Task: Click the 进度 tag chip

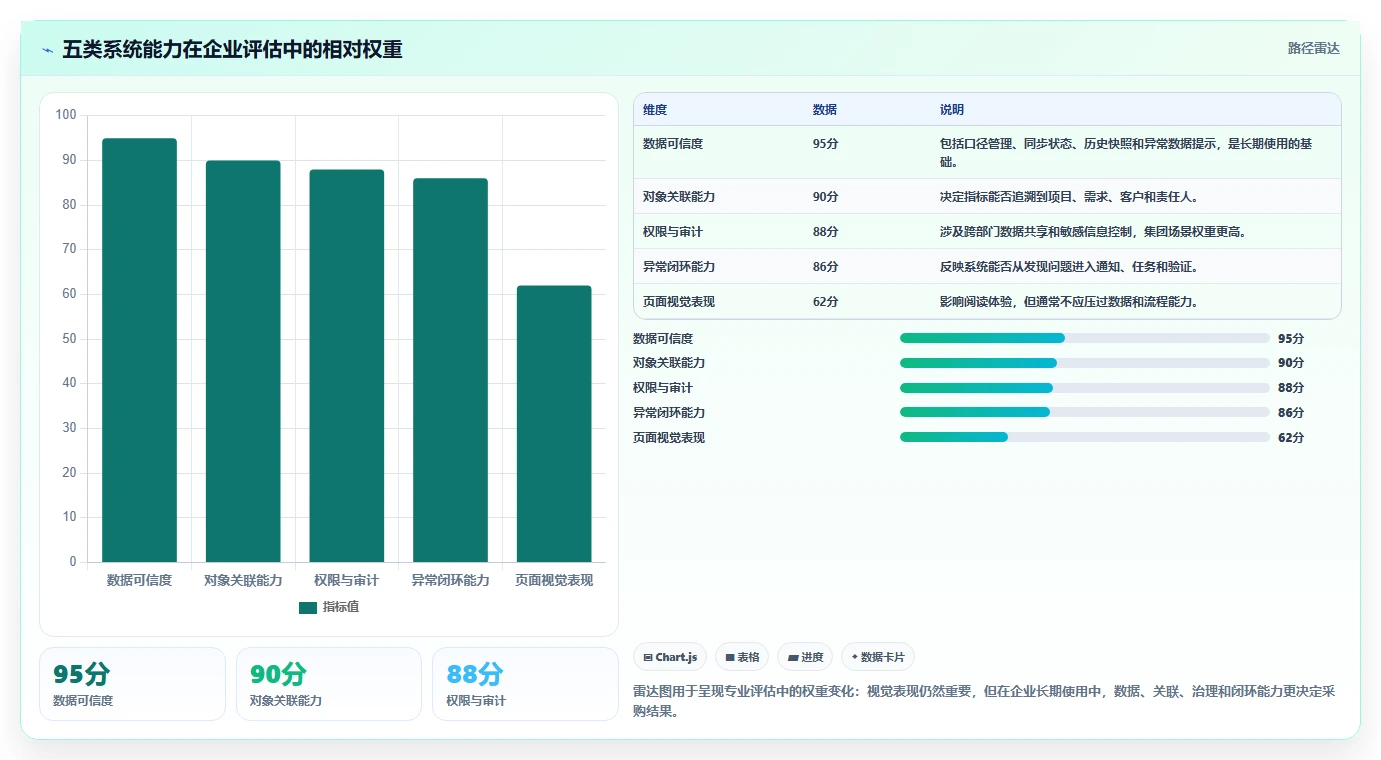Action: 805,657
